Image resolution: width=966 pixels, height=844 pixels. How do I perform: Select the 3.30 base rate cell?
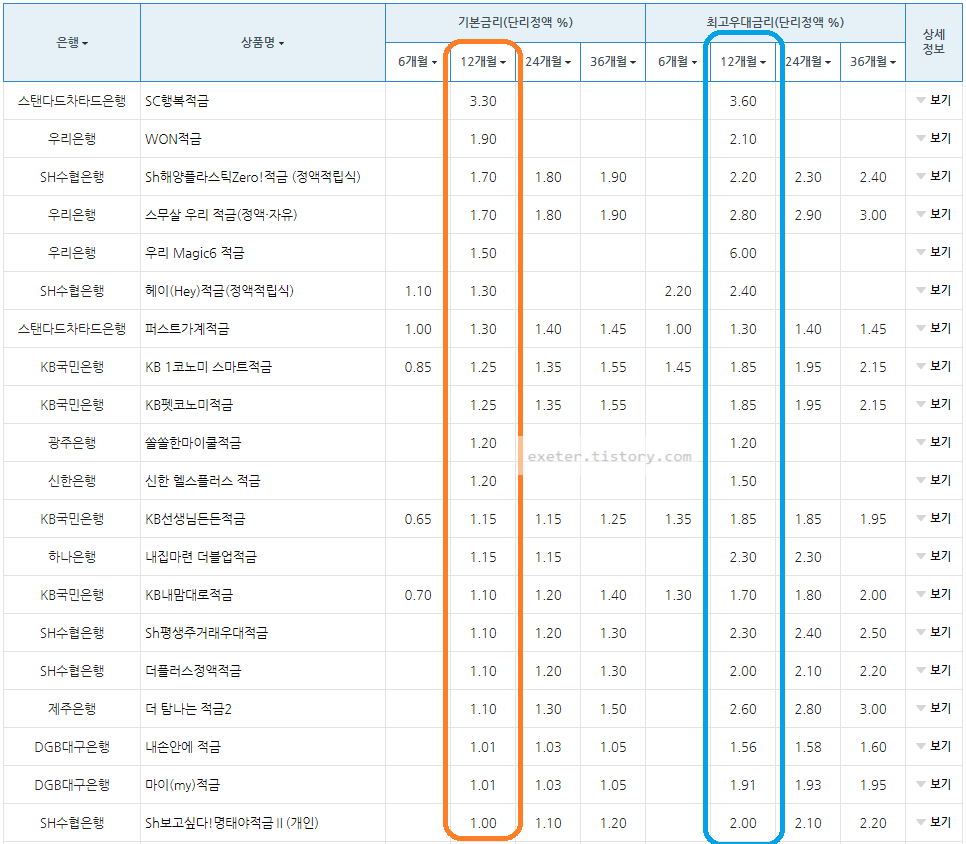point(483,101)
